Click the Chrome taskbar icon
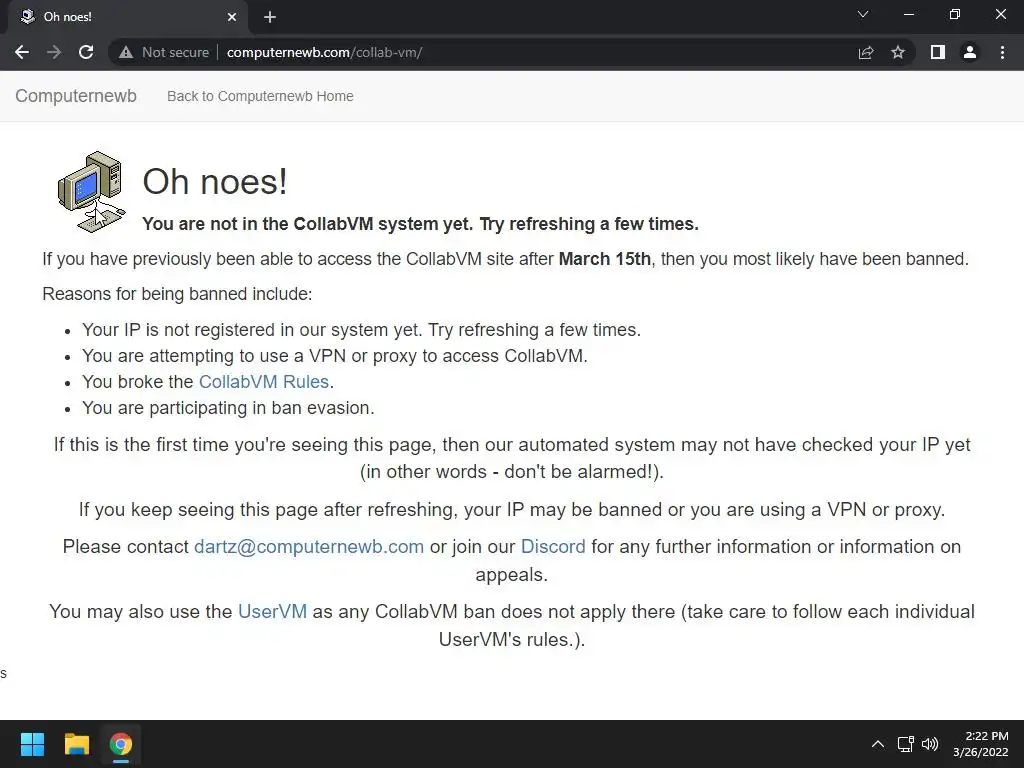Image resolution: width=1024 pixels, height=768 pixels. [121, 744]
